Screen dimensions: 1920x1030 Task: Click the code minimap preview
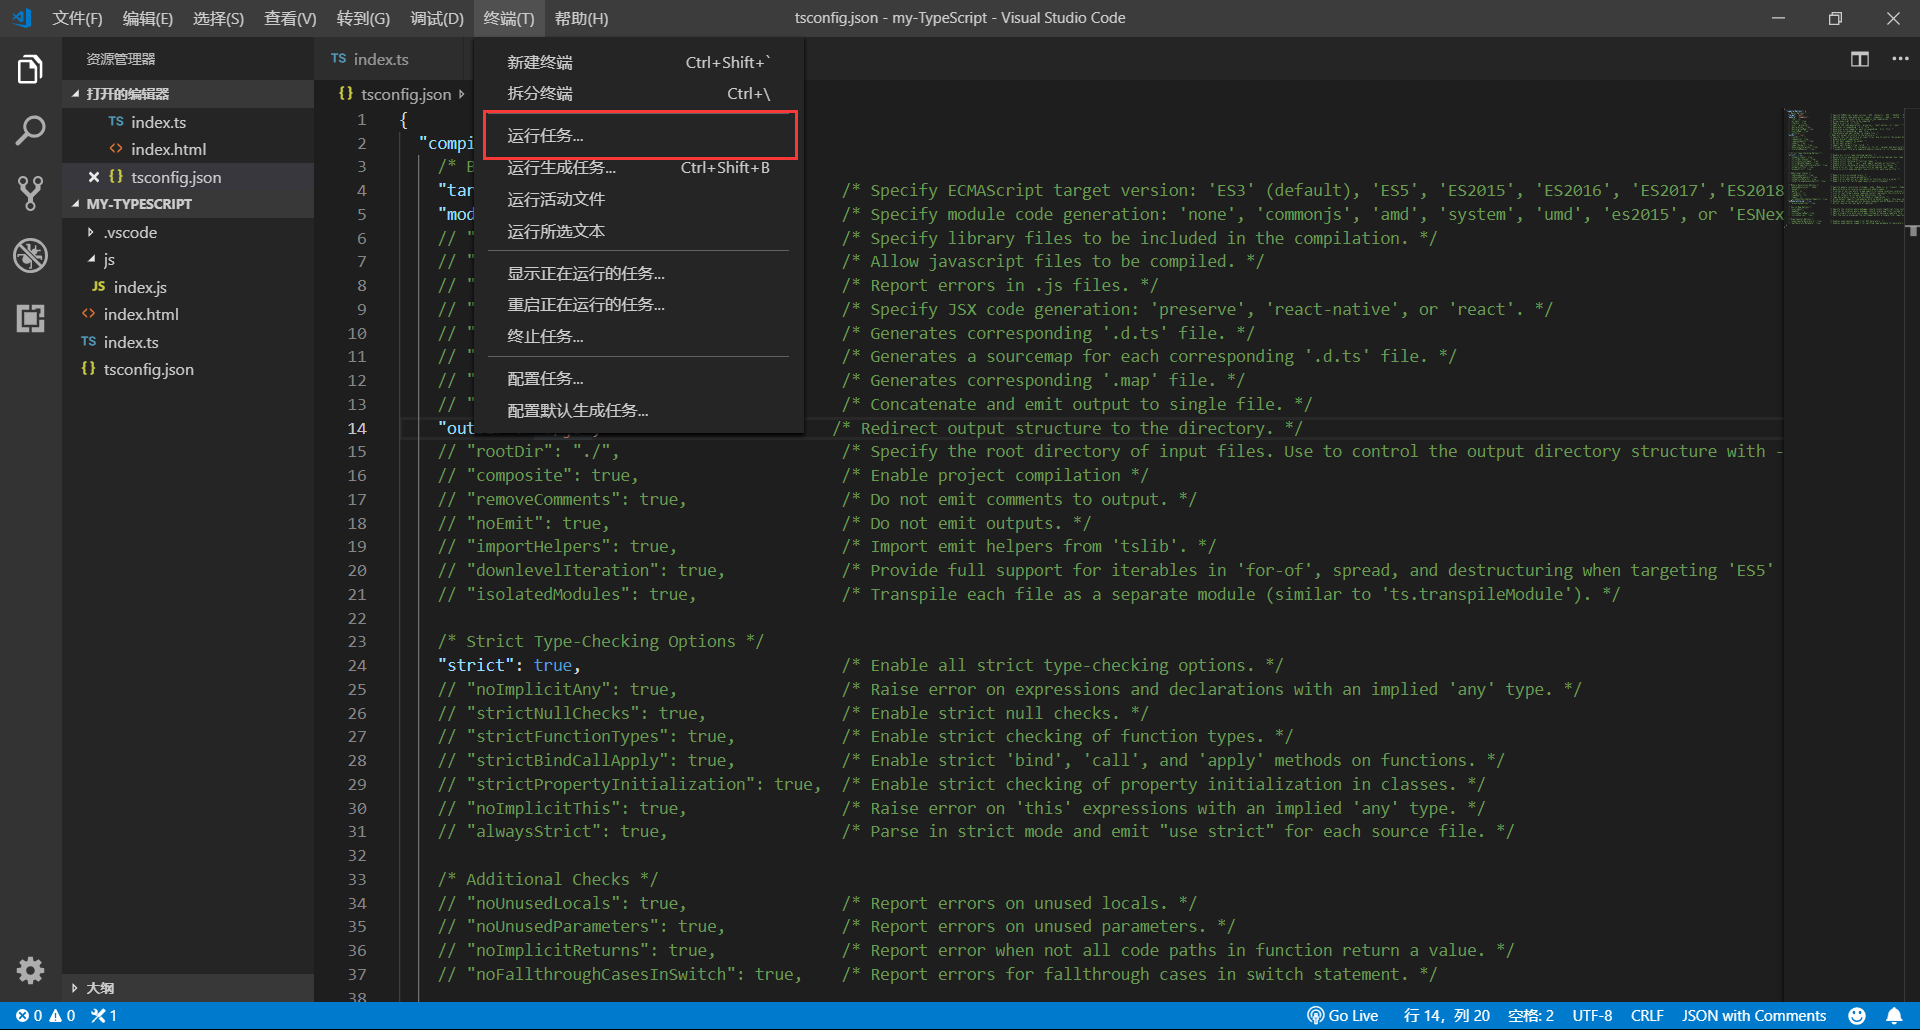pos(1844,167)
